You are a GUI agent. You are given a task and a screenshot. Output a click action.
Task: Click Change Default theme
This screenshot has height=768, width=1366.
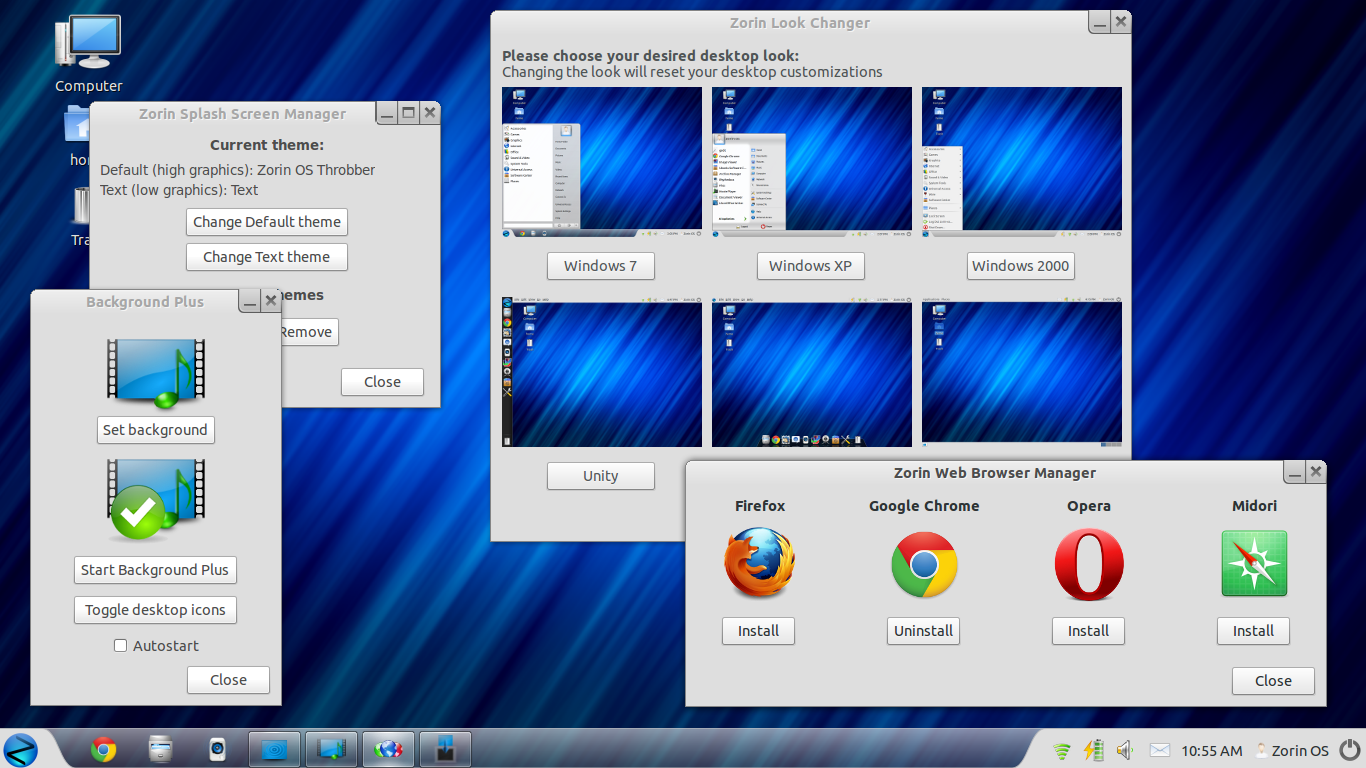266,222
